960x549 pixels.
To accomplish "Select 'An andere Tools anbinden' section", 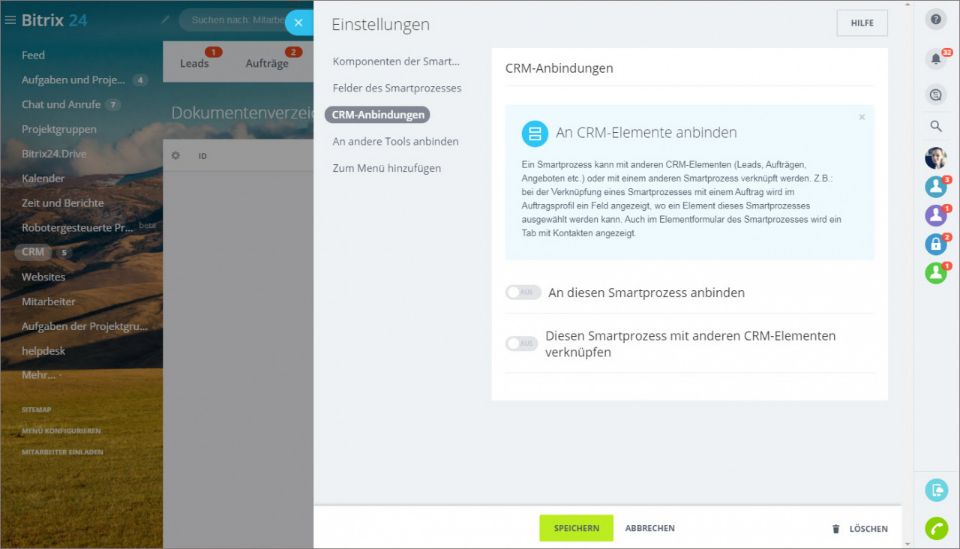I will click(395, 141).
